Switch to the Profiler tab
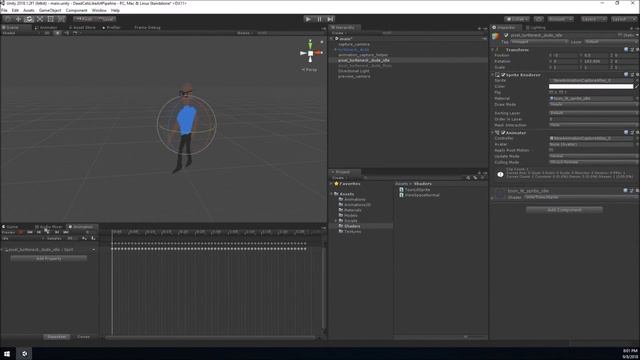The height and width of the screenshot is (360, 640). pyautogui.click(x=111, y=27)
